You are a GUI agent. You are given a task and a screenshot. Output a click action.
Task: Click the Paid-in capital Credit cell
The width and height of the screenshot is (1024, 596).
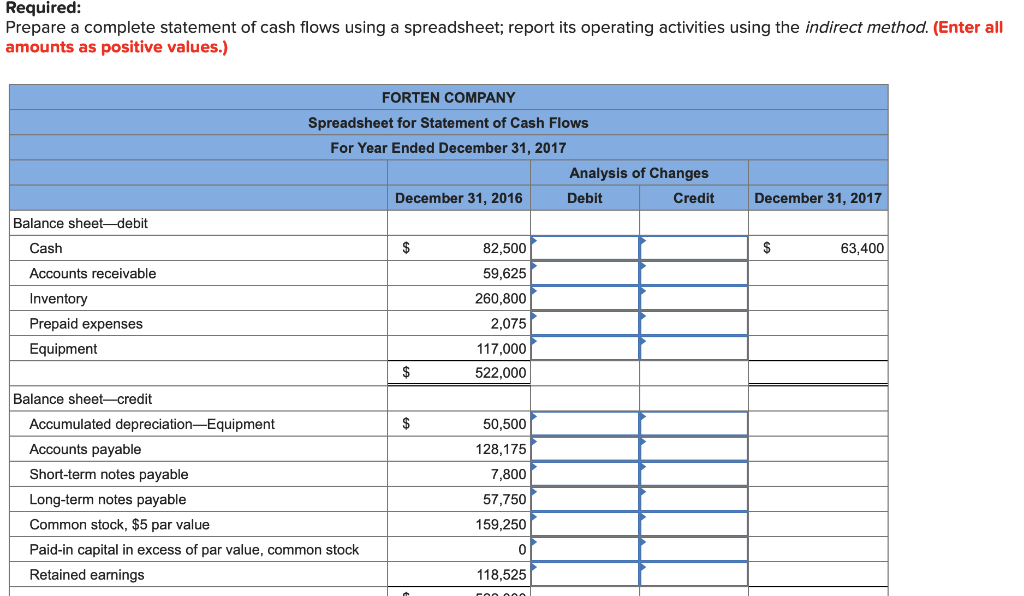pyautogui.click(x=694, y=550)
